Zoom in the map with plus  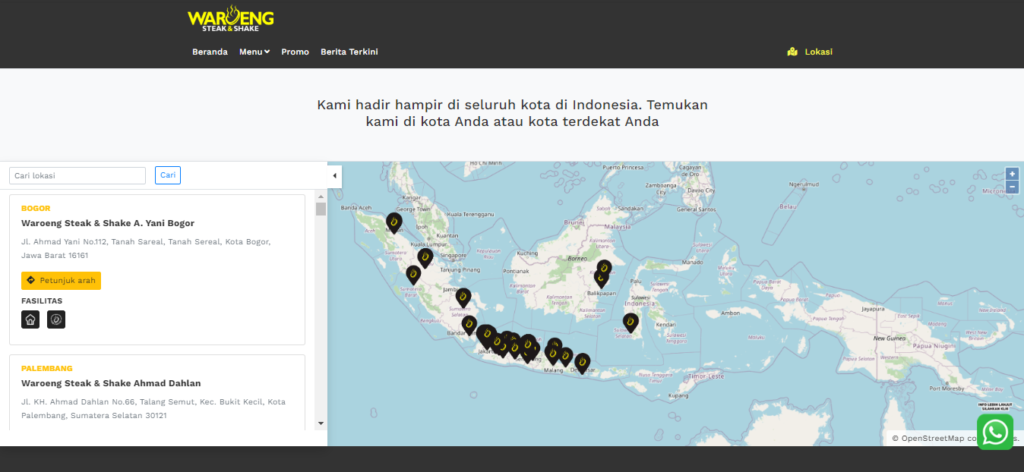tap(1012, 174)
